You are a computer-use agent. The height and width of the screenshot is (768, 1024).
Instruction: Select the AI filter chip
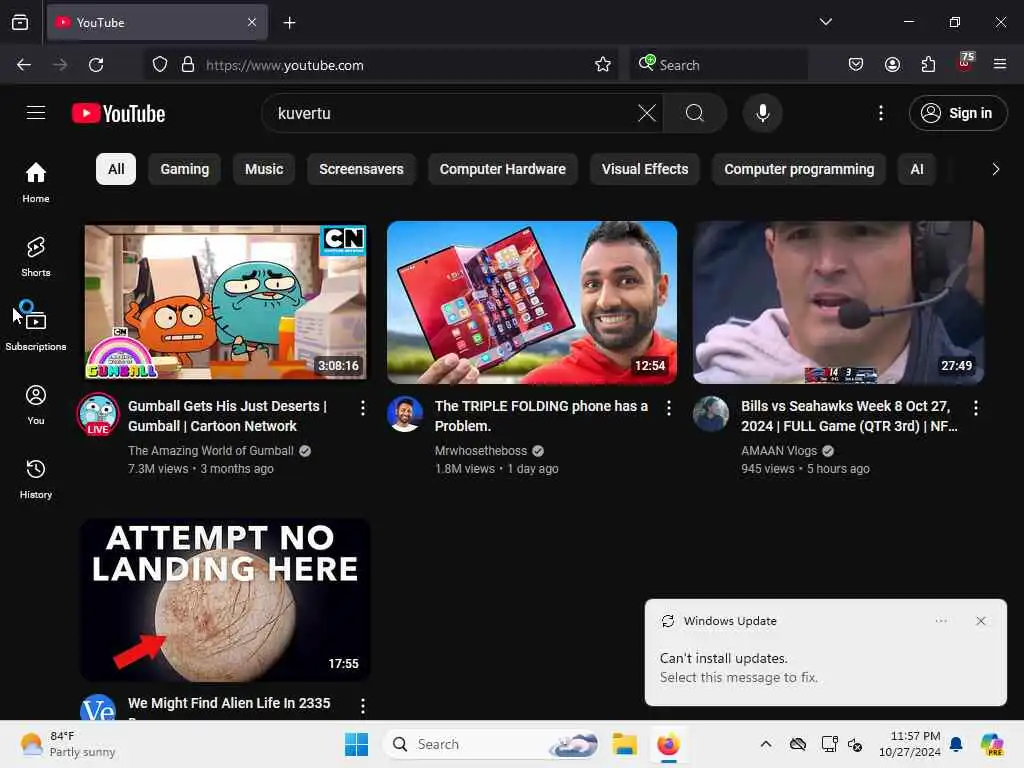[x=917, y=169]
